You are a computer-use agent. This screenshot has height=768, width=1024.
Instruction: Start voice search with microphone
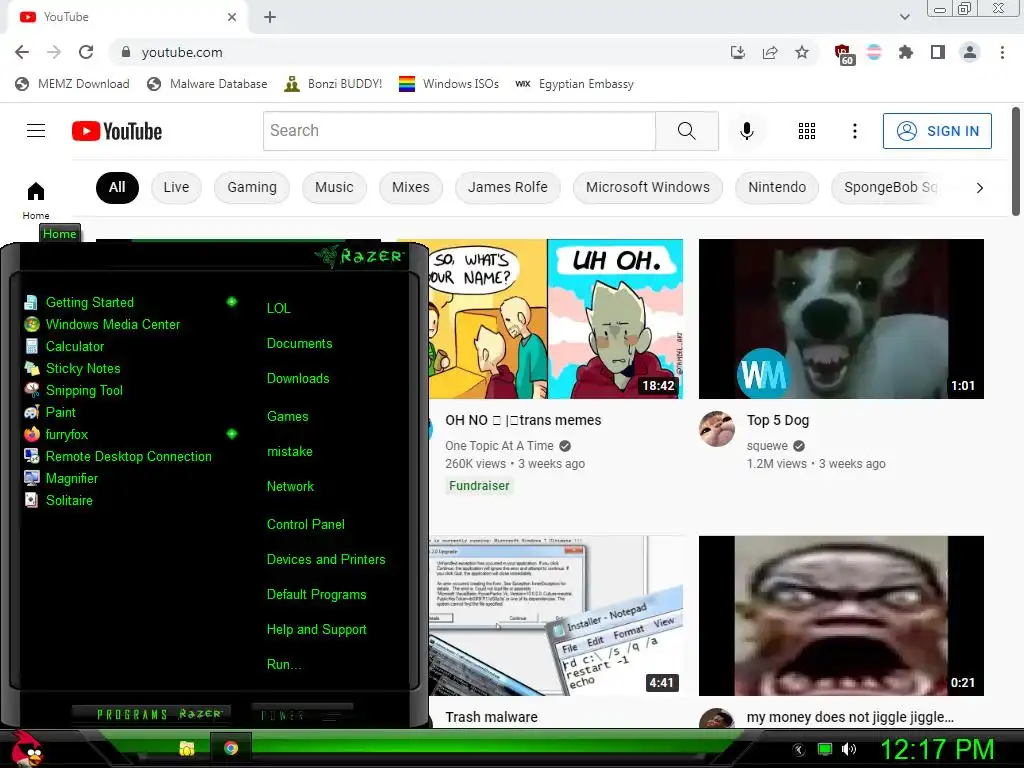746,131
